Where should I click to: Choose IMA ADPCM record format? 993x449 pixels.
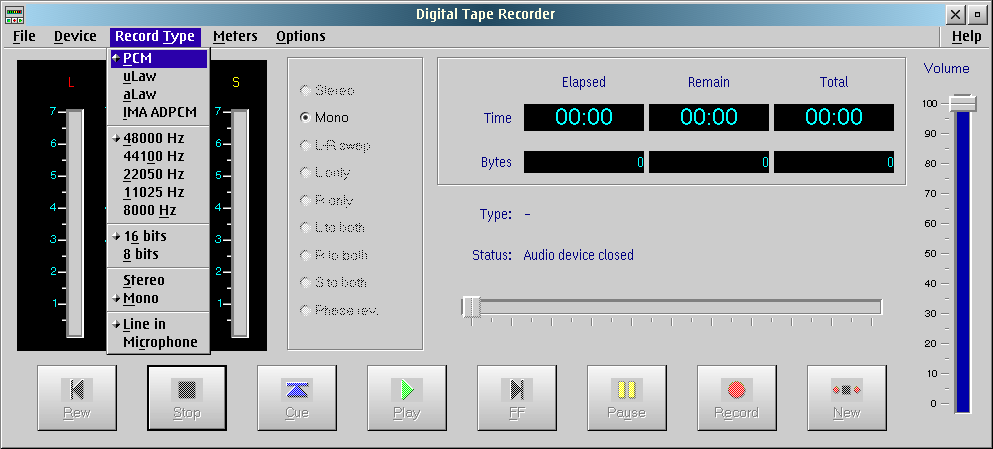[159, 112]
